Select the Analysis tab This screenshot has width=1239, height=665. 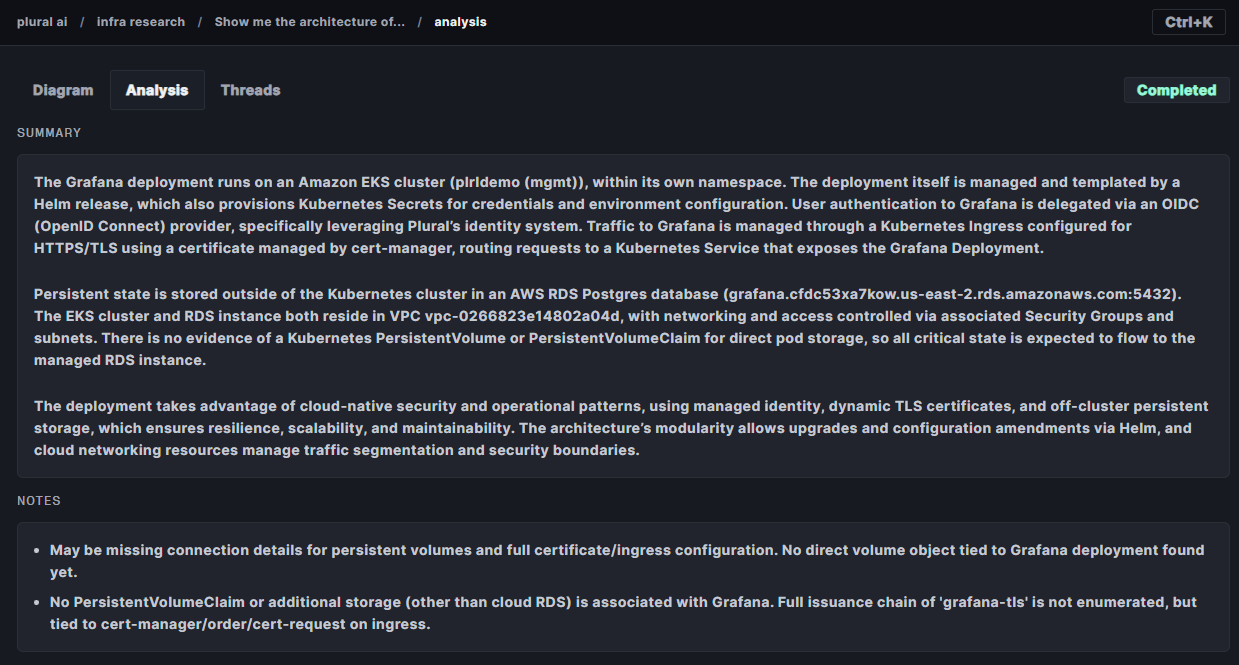(157, 90)
